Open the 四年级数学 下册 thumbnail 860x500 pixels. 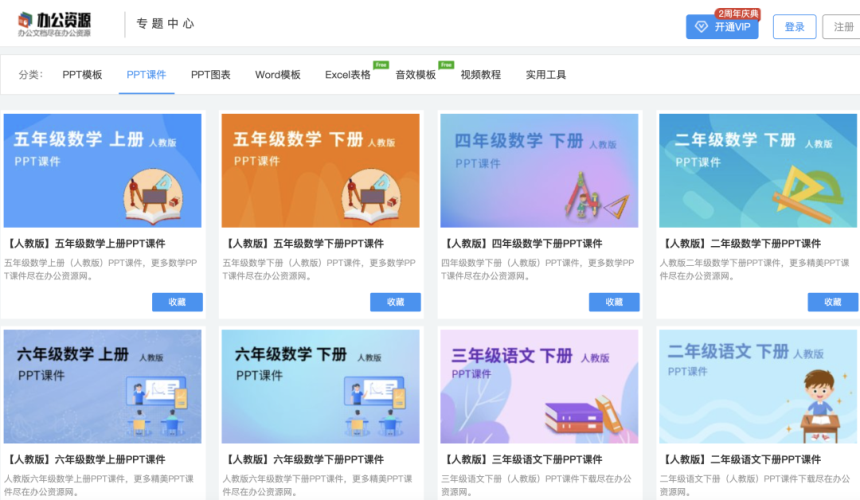(x=539, y=170)
